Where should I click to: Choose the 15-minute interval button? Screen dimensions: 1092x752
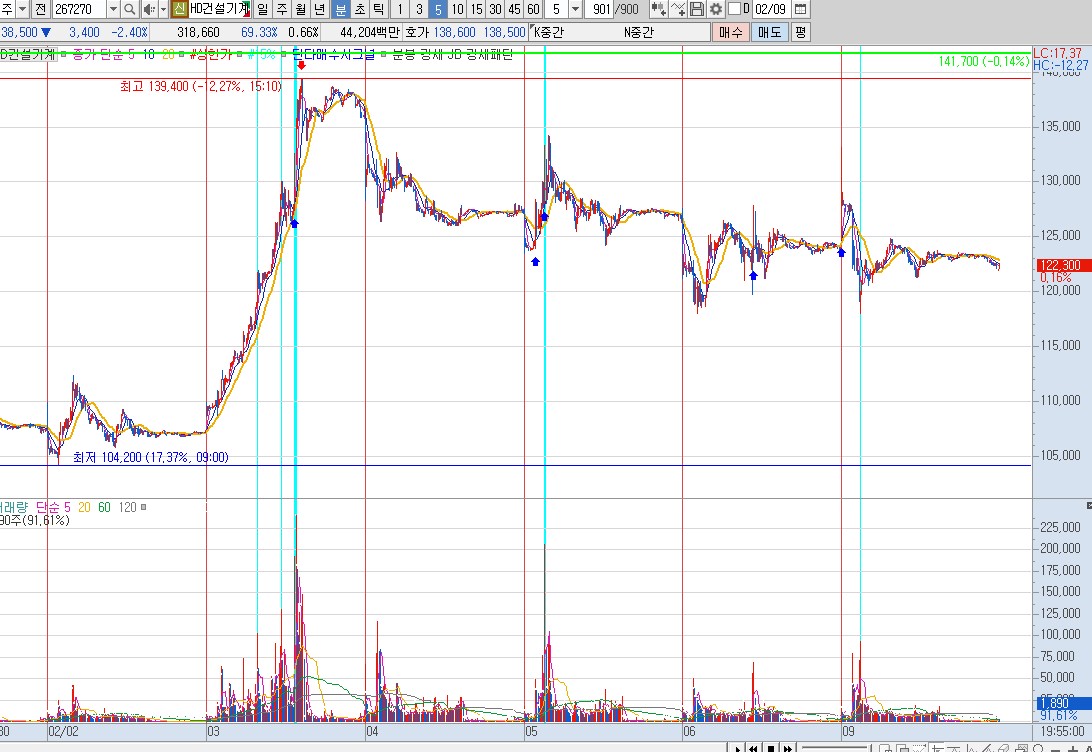pos(476,9)
